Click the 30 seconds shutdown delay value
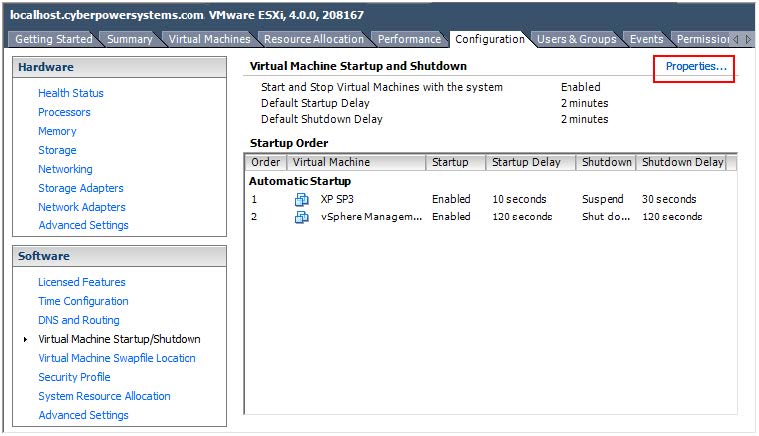 669,199
